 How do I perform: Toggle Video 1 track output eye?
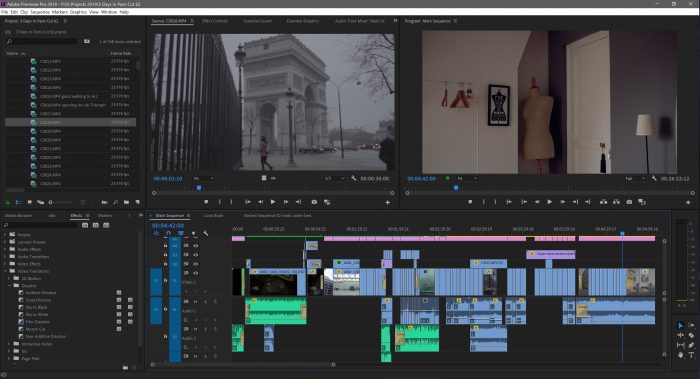(x=196, y=273)
